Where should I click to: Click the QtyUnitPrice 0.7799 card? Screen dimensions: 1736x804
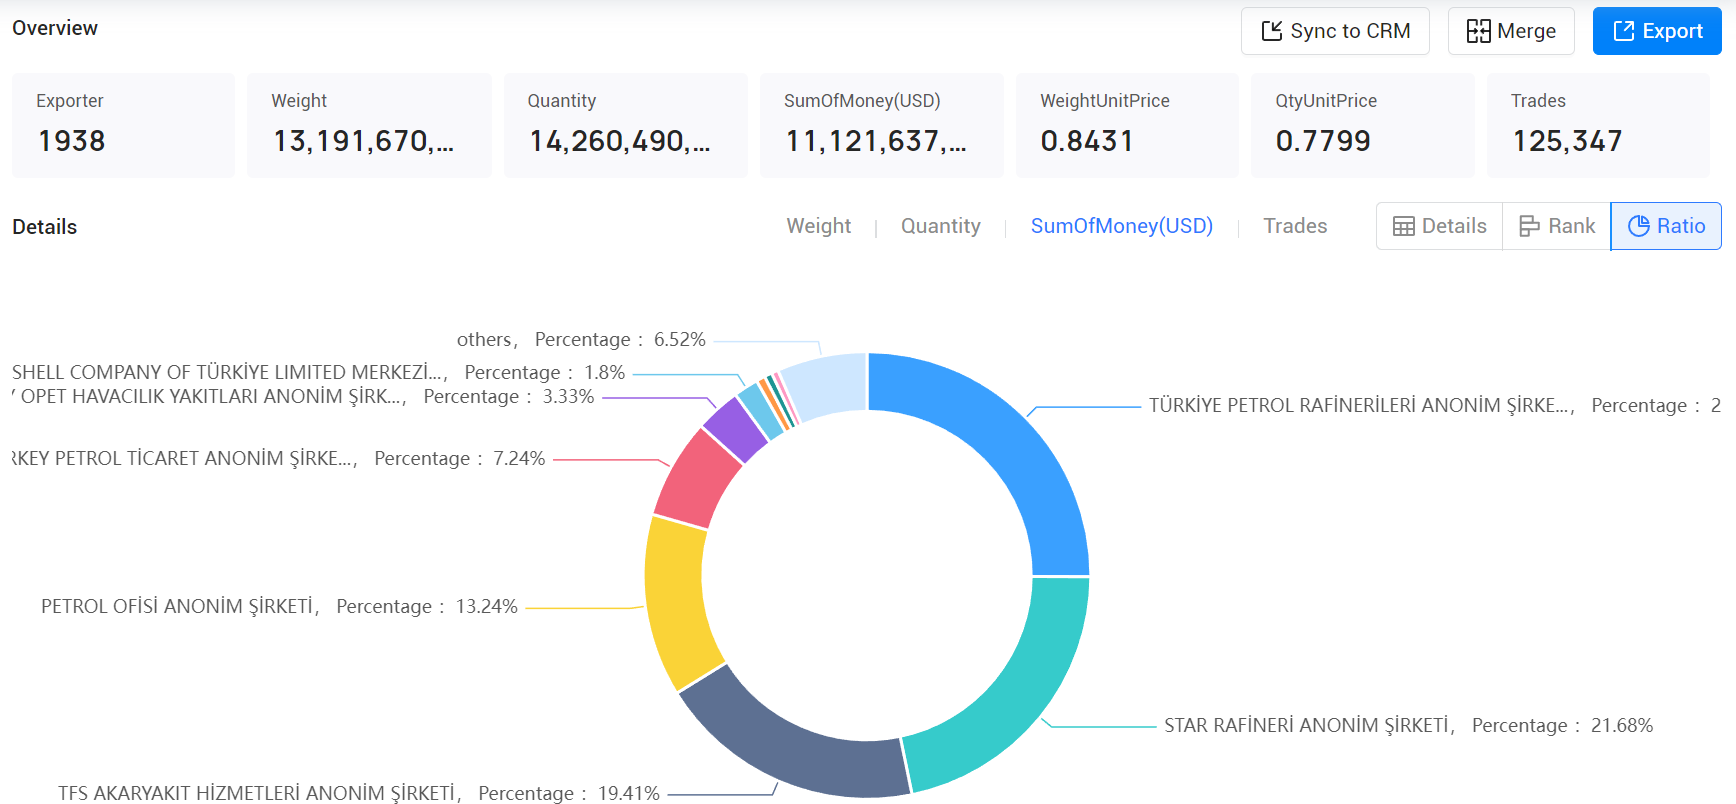pyautogui.click(x=1363, y=125)
